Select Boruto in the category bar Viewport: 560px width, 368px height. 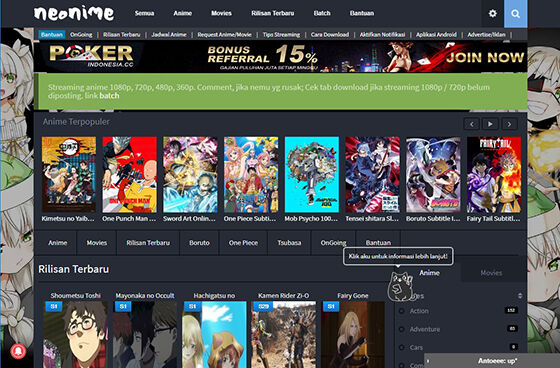pos(199,243)
